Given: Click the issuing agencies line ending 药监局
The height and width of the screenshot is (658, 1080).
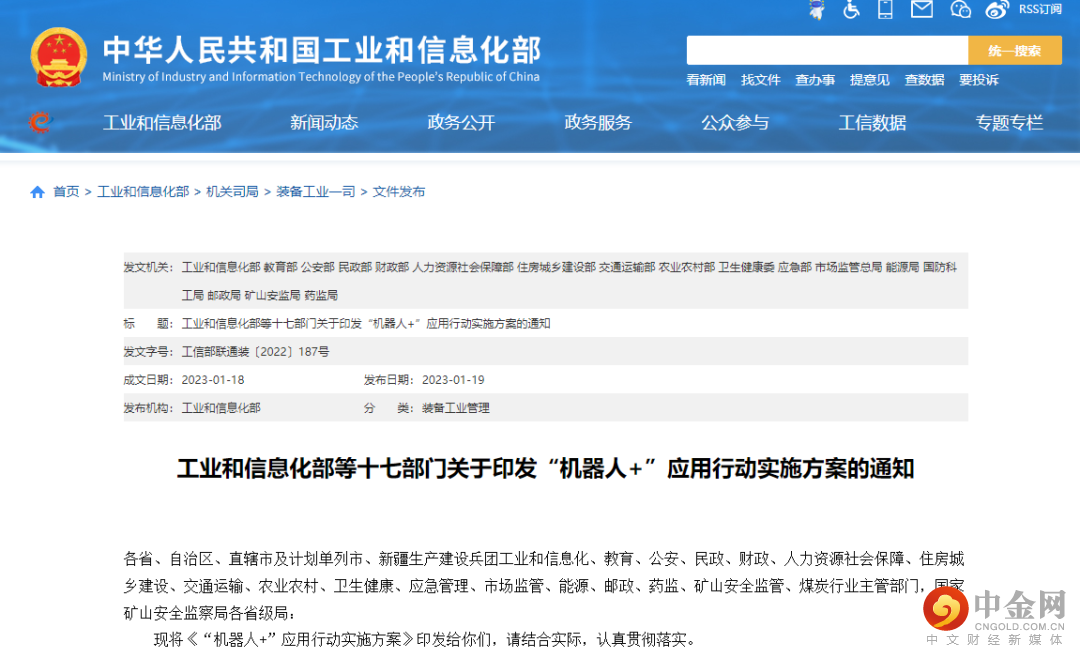Looking at the screenshot, I should pos(260,295).
